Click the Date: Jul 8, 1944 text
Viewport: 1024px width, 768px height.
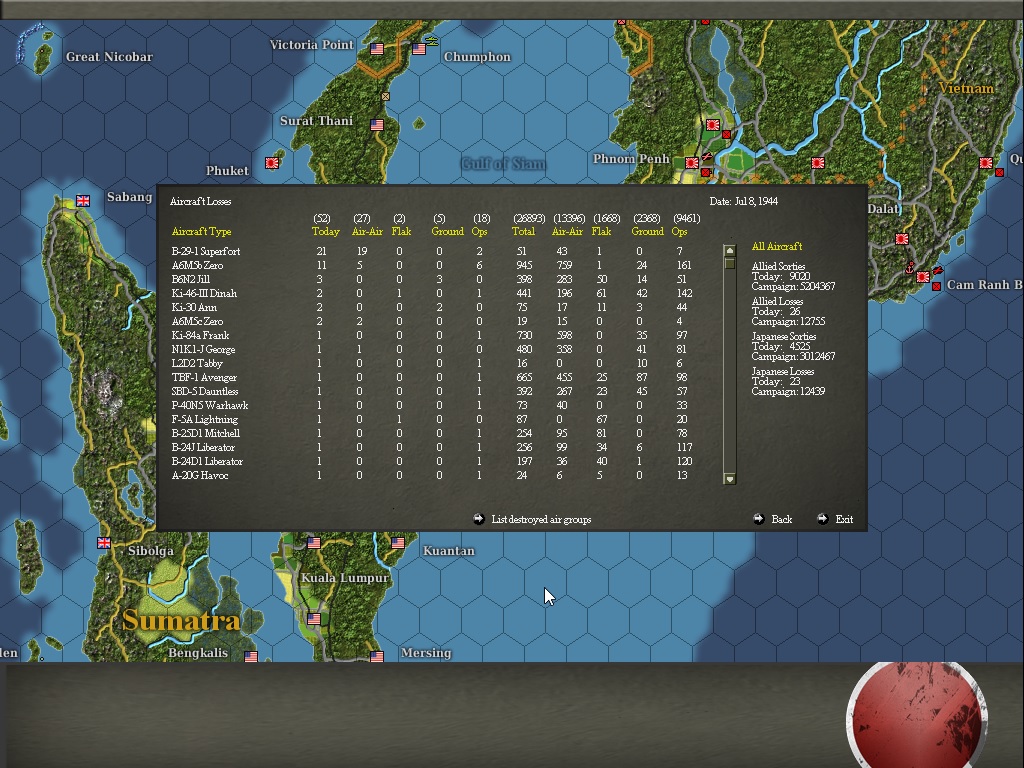tap(743, 201)
